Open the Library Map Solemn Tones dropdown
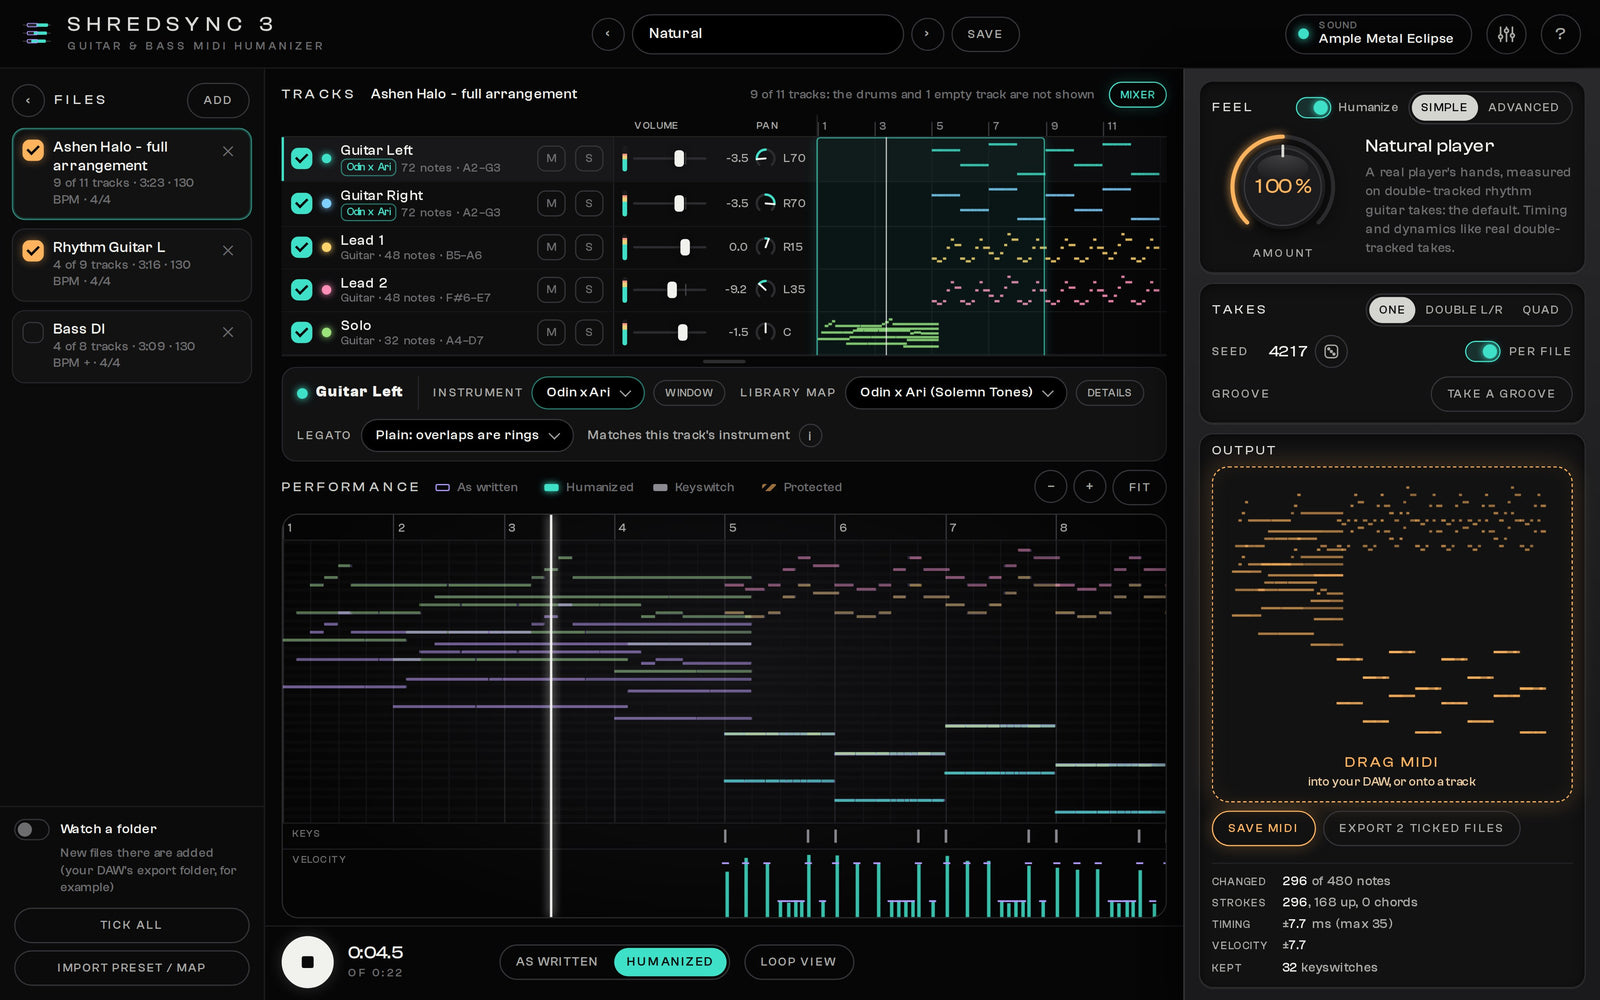The width and height of the screenshot is (1600, 1000). click(x=956, y=393)
